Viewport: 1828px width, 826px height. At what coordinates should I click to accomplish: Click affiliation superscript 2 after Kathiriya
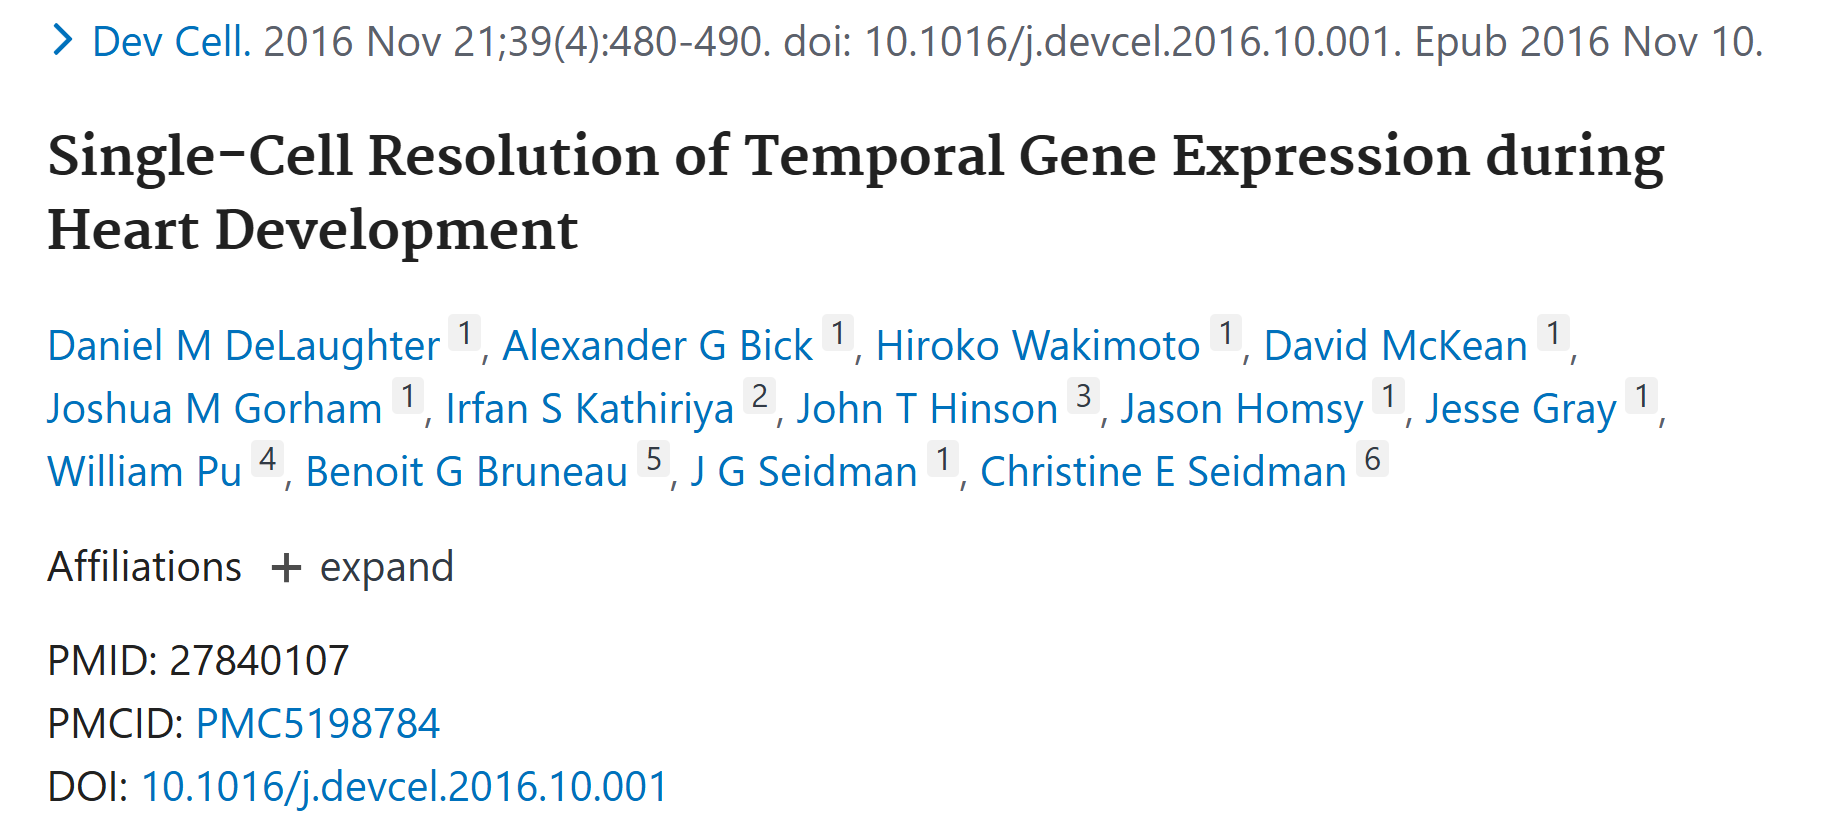click(x=760, y=396)
